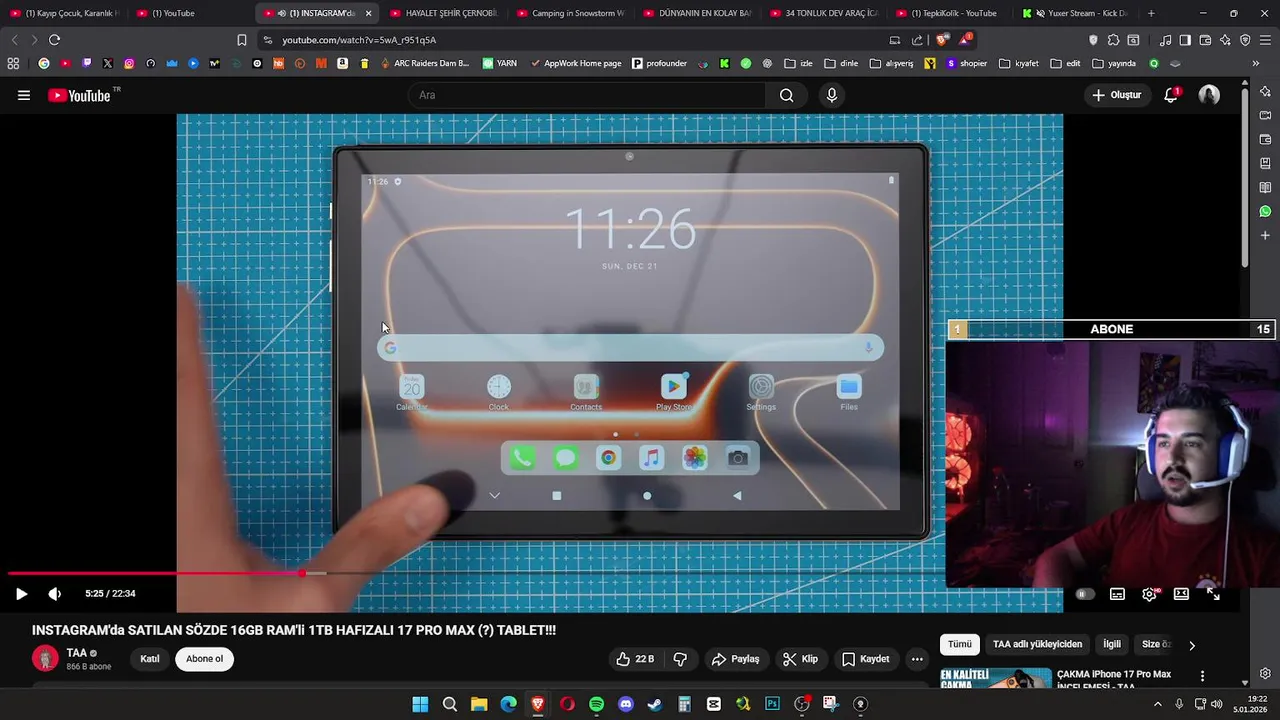This screenshot has height=720, width=1280.
Task: Open YouTube notifications bell
Action: (1171, 95)
